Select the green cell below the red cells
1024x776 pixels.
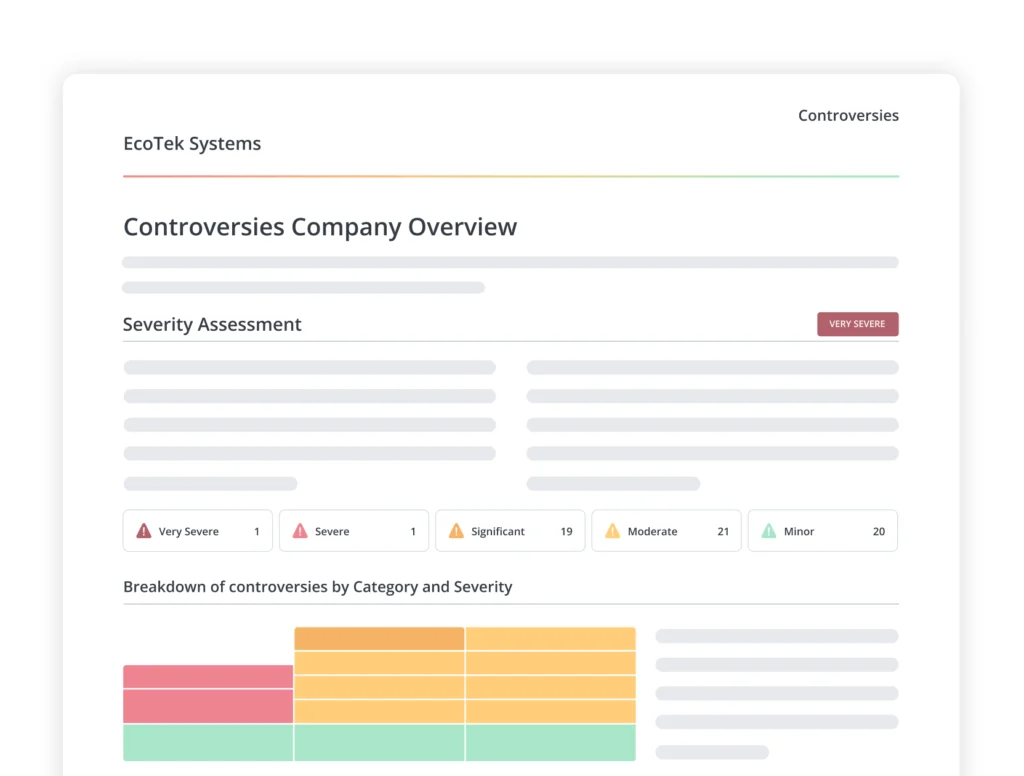click(x=208, y=743)
